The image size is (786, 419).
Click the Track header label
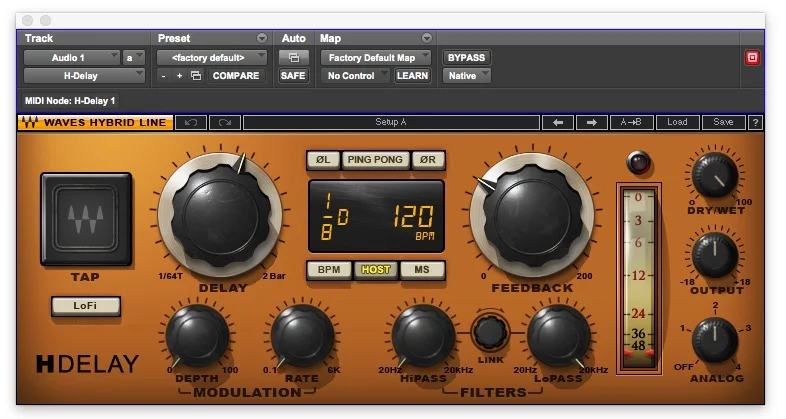pyautogui.click(x=39, y=38)
